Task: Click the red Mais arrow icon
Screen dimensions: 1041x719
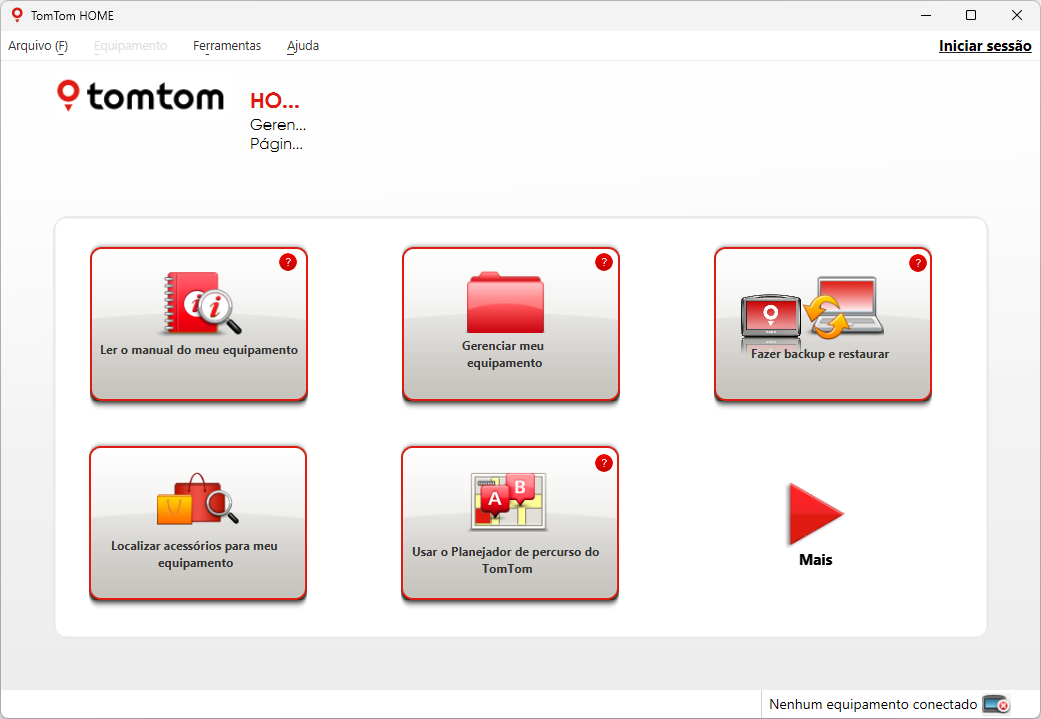Action: coord(815,514)
